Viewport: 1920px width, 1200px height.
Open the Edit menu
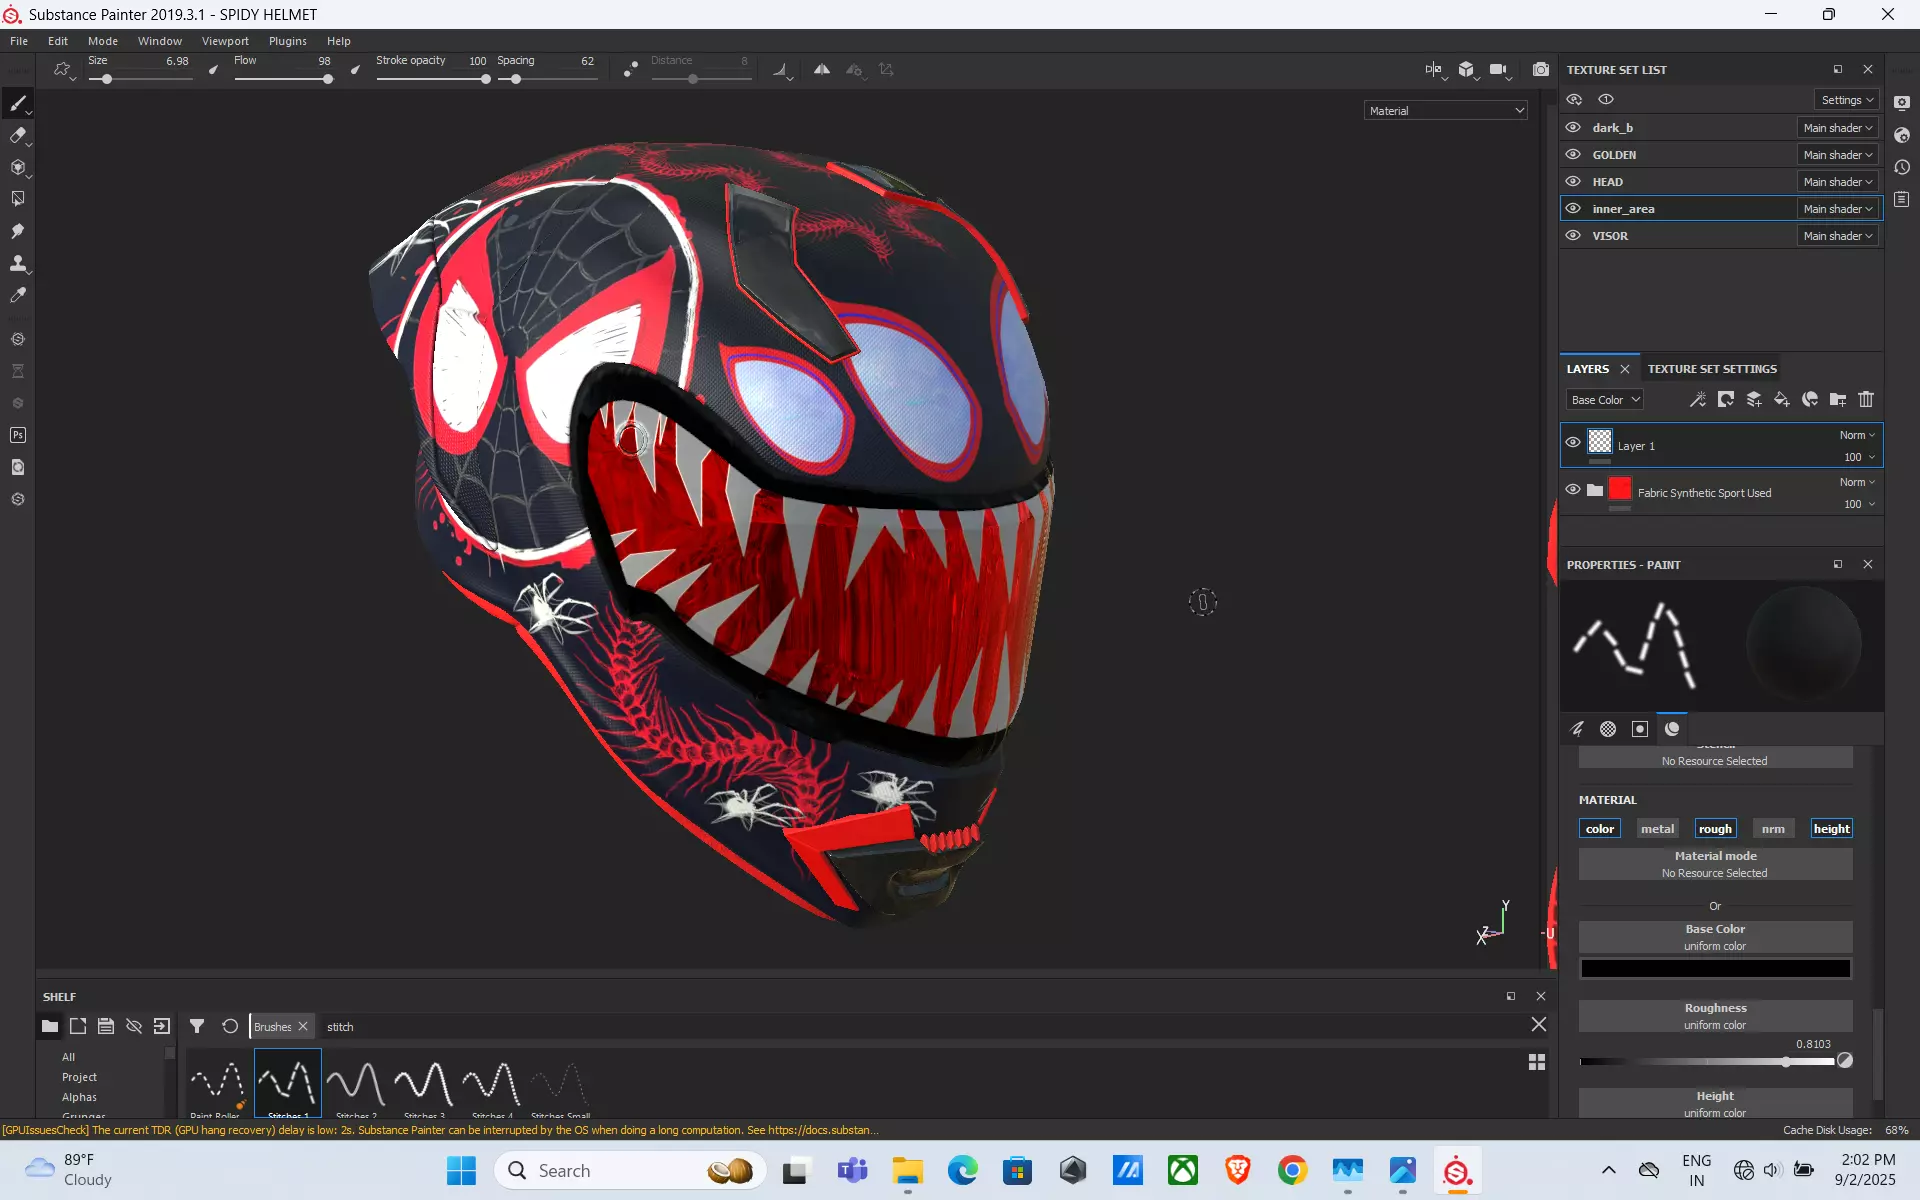58,41
